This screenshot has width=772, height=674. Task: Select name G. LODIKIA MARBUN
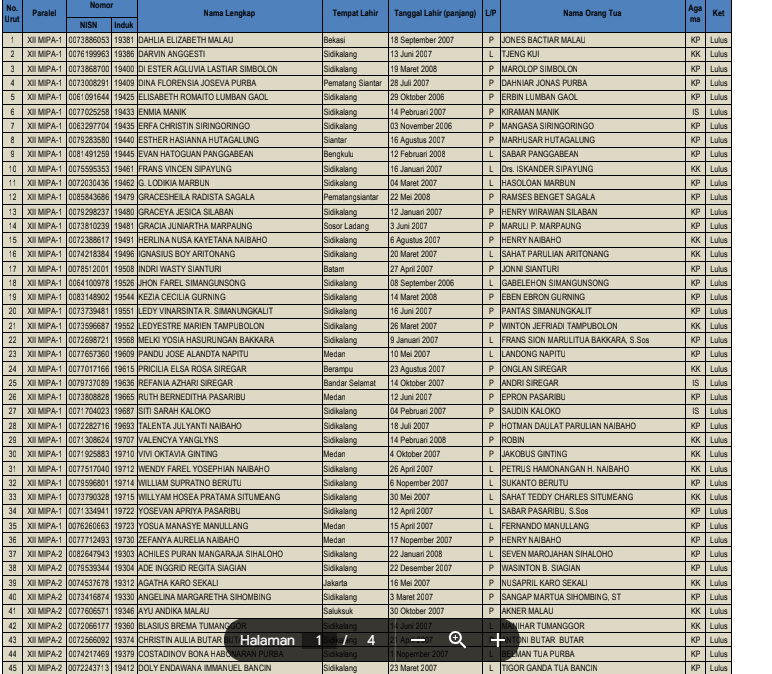tap(174, 183)
